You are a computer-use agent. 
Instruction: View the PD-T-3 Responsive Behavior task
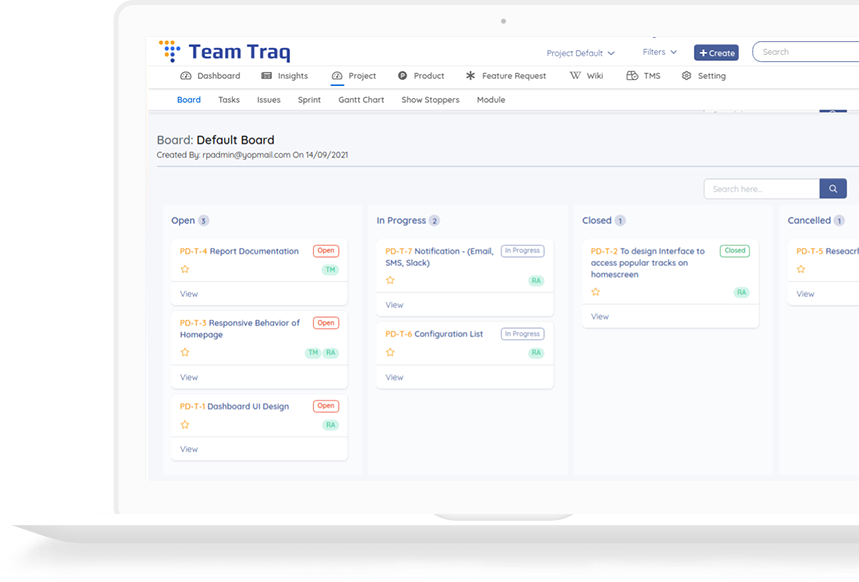tap(189, 377)
